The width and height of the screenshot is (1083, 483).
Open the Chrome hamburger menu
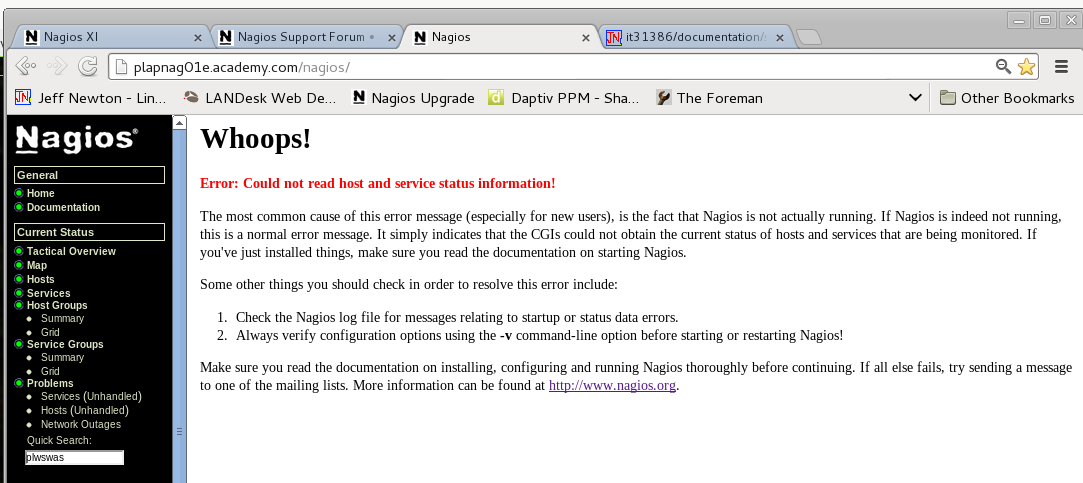[1062, 67]
